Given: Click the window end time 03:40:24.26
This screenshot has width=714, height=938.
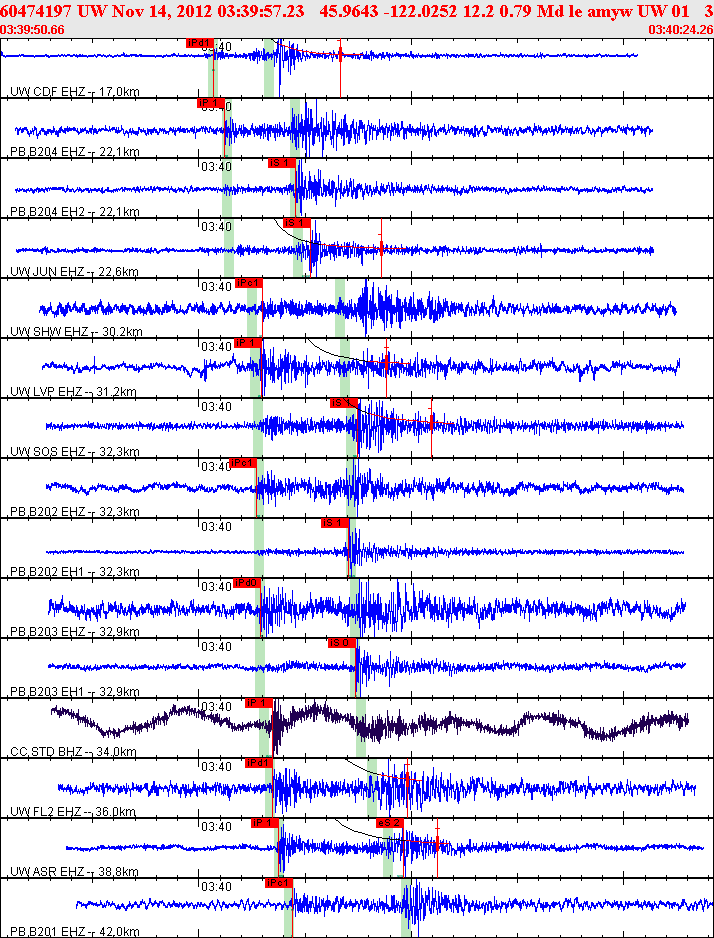Looking at the screenshot, I should (x=681, y=30).
